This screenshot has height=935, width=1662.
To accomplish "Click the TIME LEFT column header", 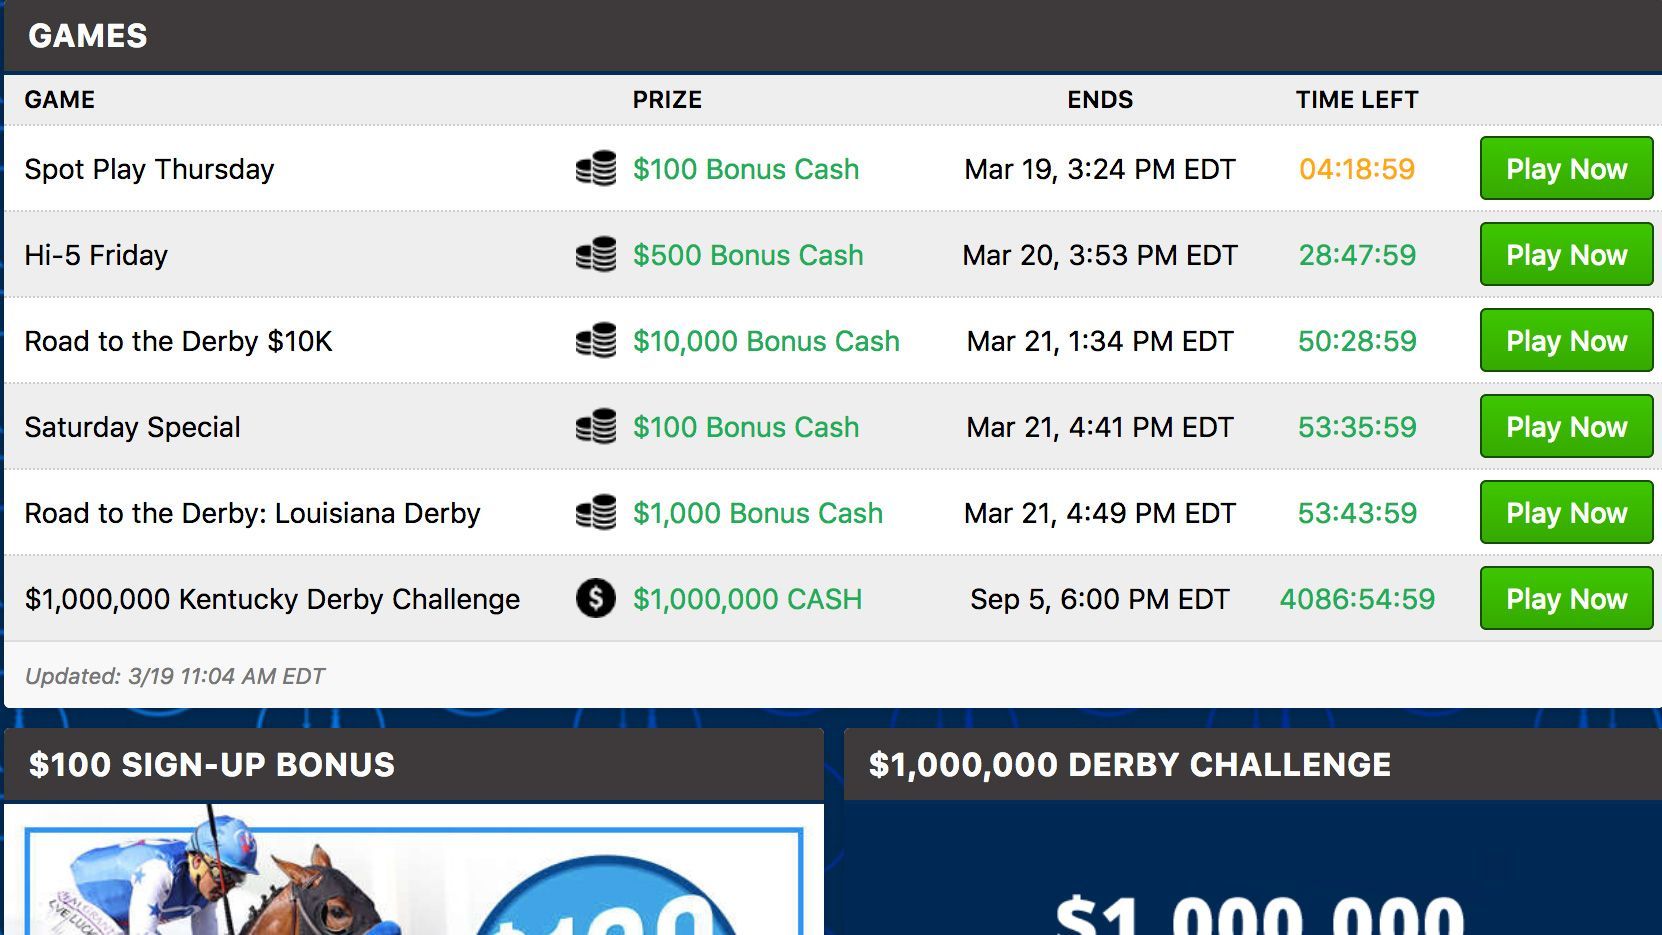I will [1357, 100].
